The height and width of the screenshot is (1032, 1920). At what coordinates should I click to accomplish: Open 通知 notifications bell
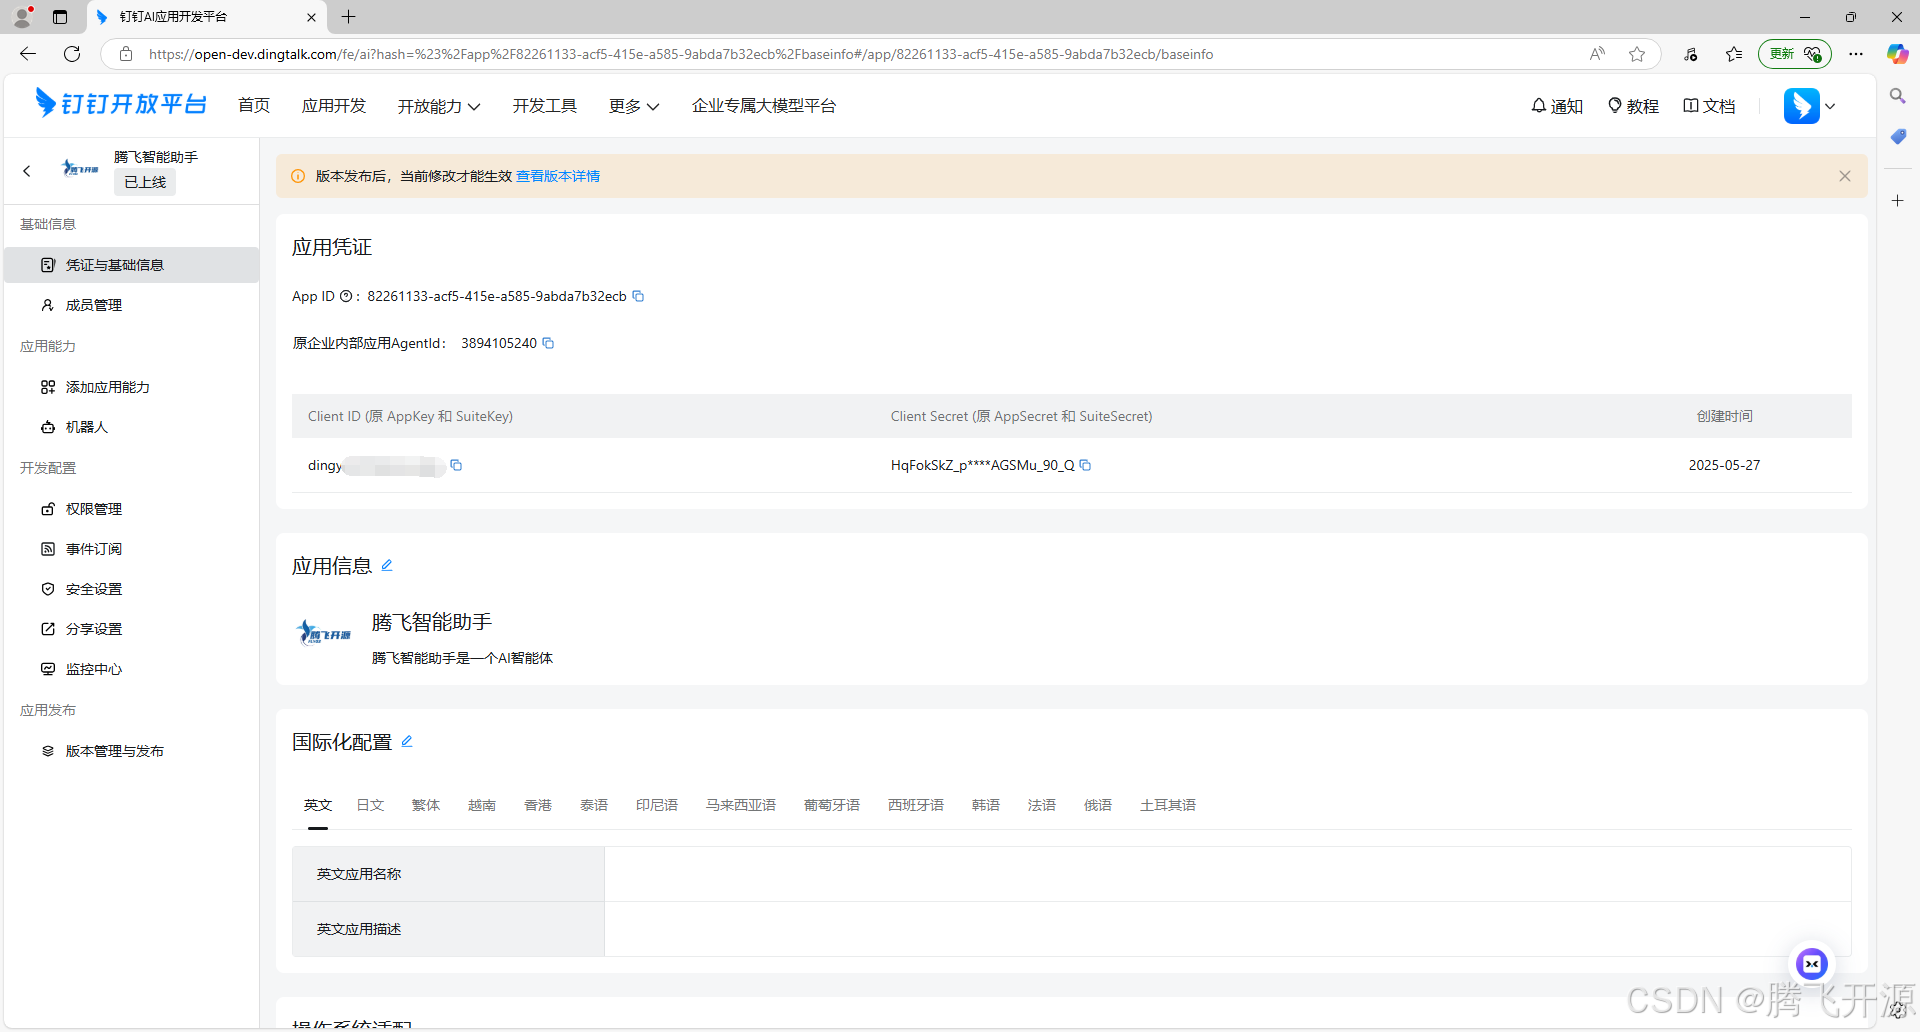[x=1557, y=106]
